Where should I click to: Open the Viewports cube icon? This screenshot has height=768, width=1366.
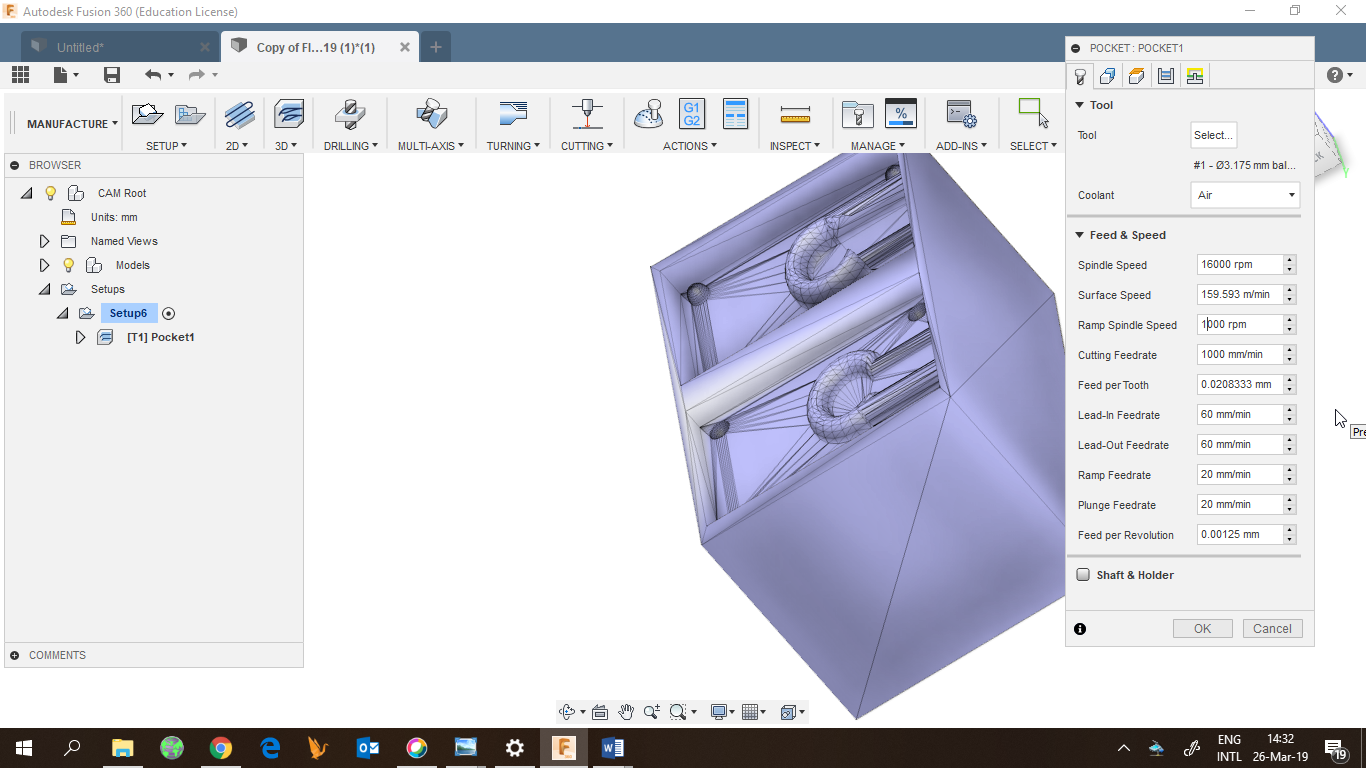pos(788,712)
